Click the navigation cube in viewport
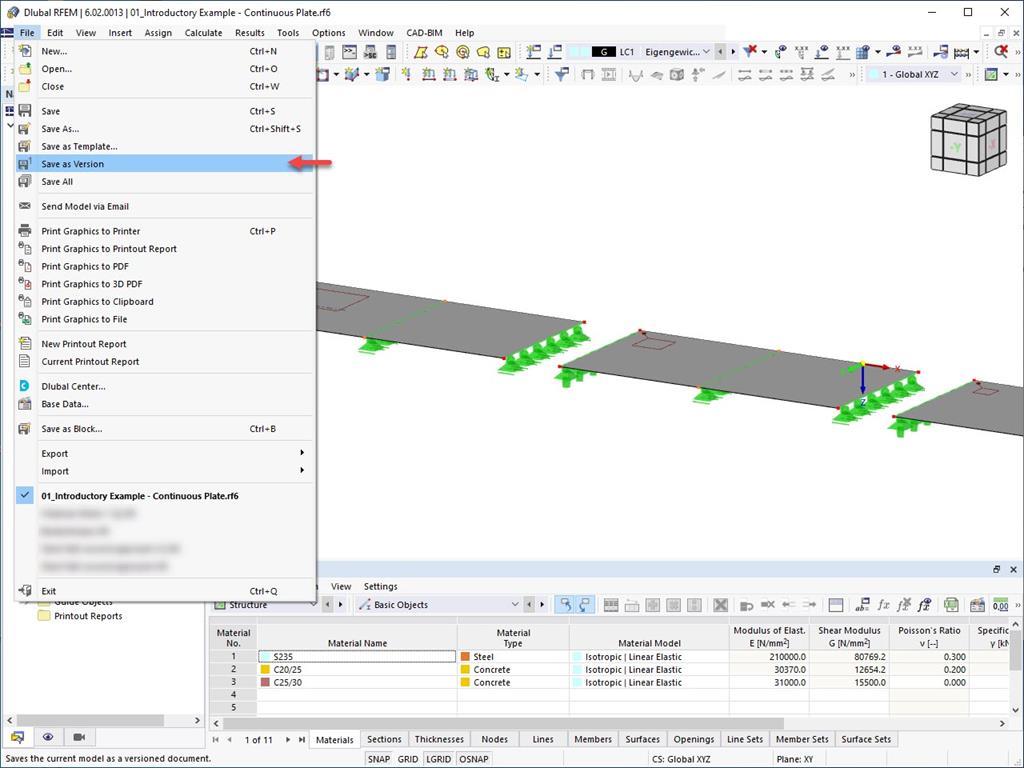This screenshot has height=768, width=1024. click(x=968, y=139)
